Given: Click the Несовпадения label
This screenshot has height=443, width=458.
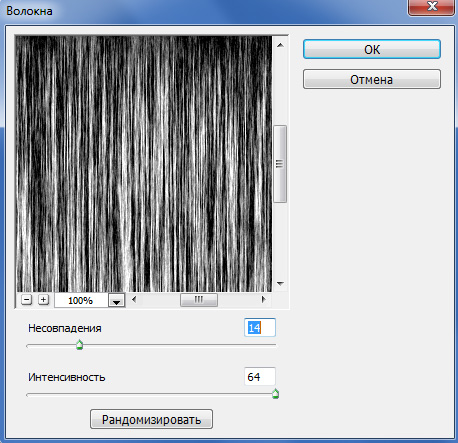Looking at the screenshot, I should (x=65, y=328).
